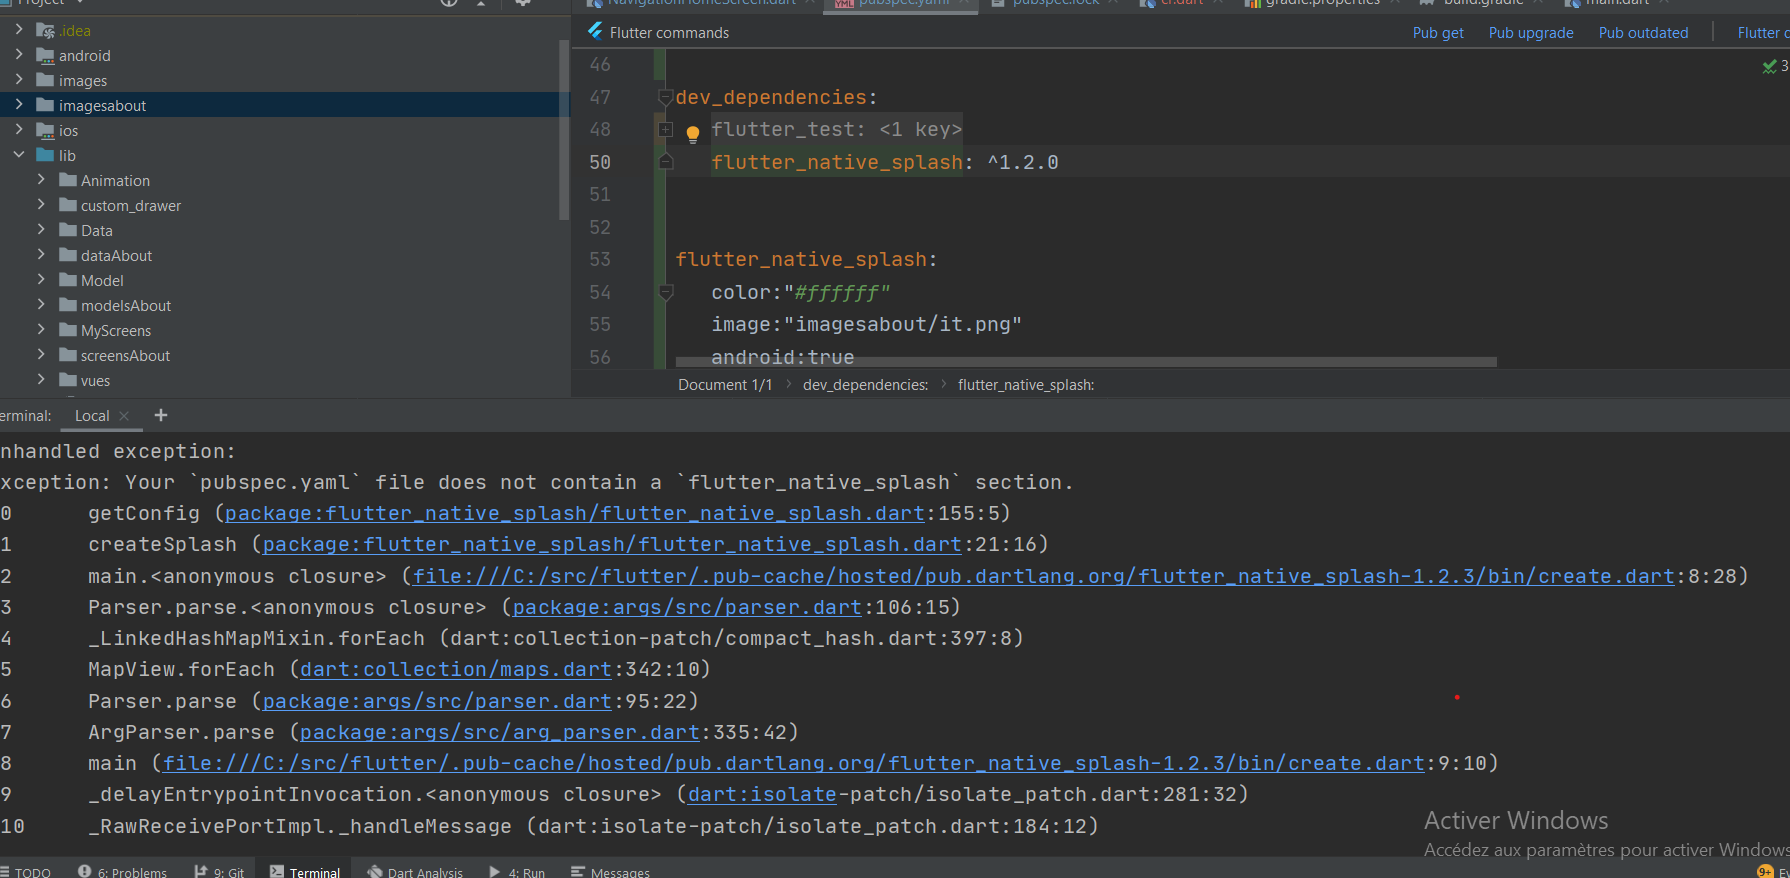Expand the android folder
This screenshot has height=878, width=1790.
(x=19, y=55)
